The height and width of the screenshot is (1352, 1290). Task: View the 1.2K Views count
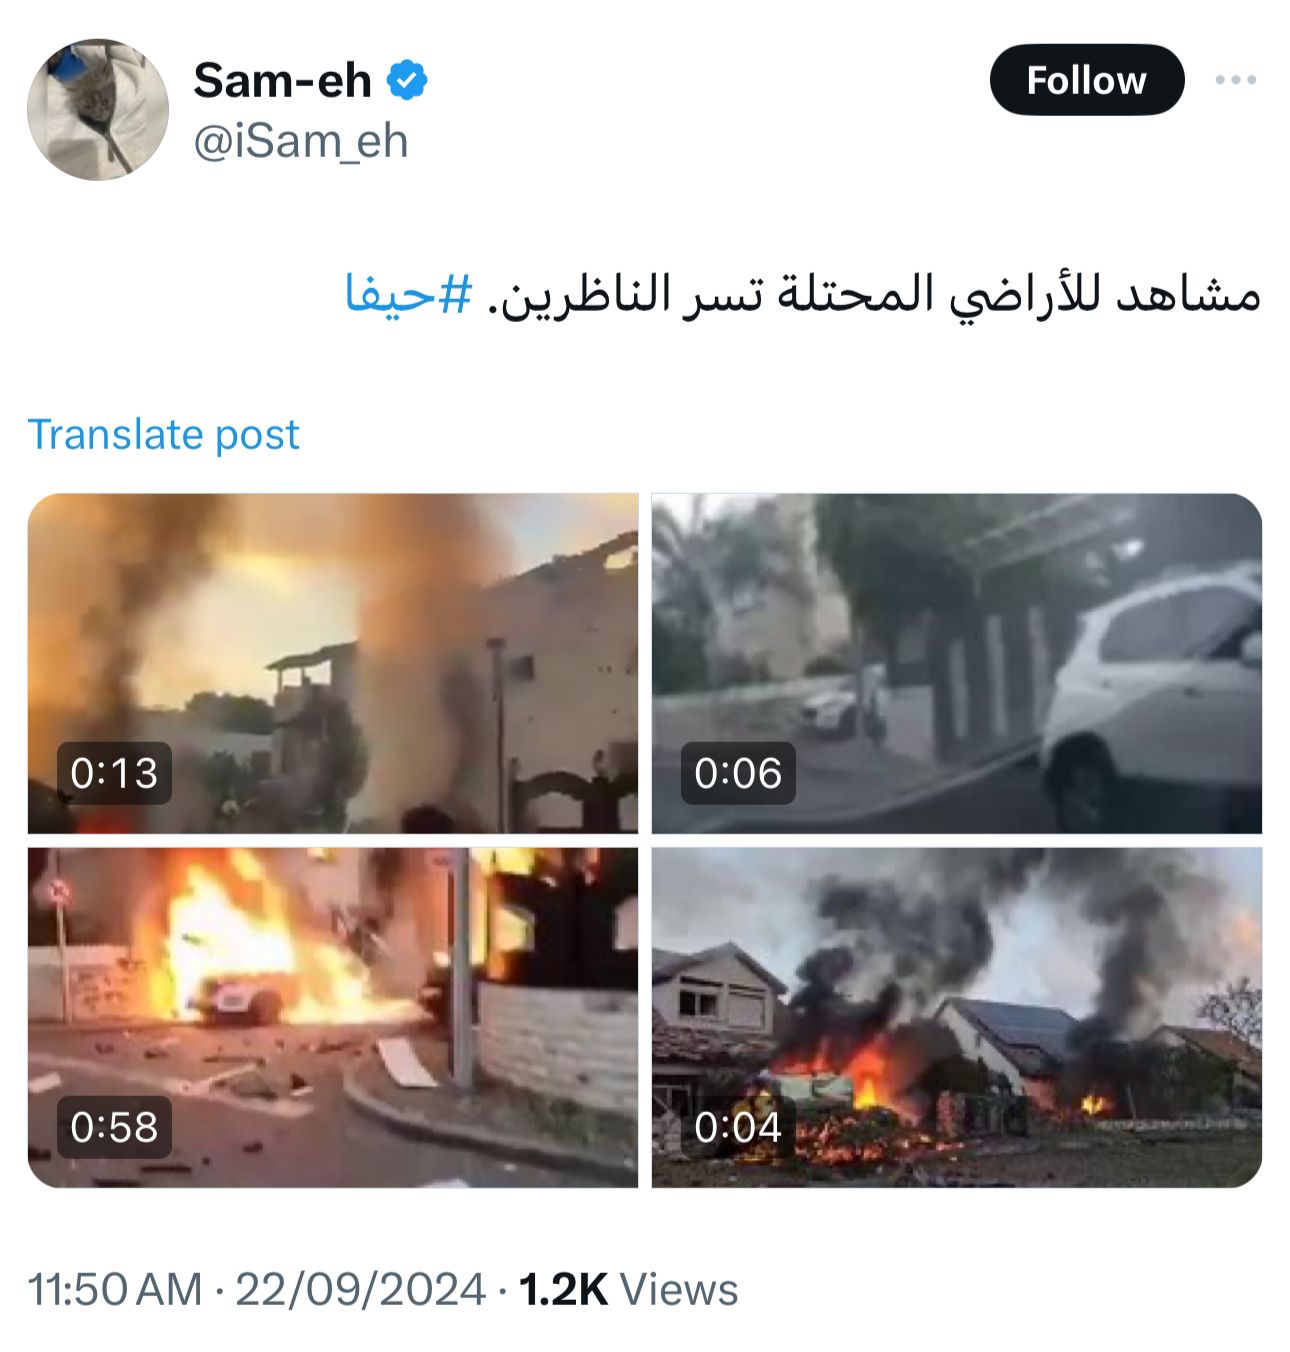[628, 1289]
